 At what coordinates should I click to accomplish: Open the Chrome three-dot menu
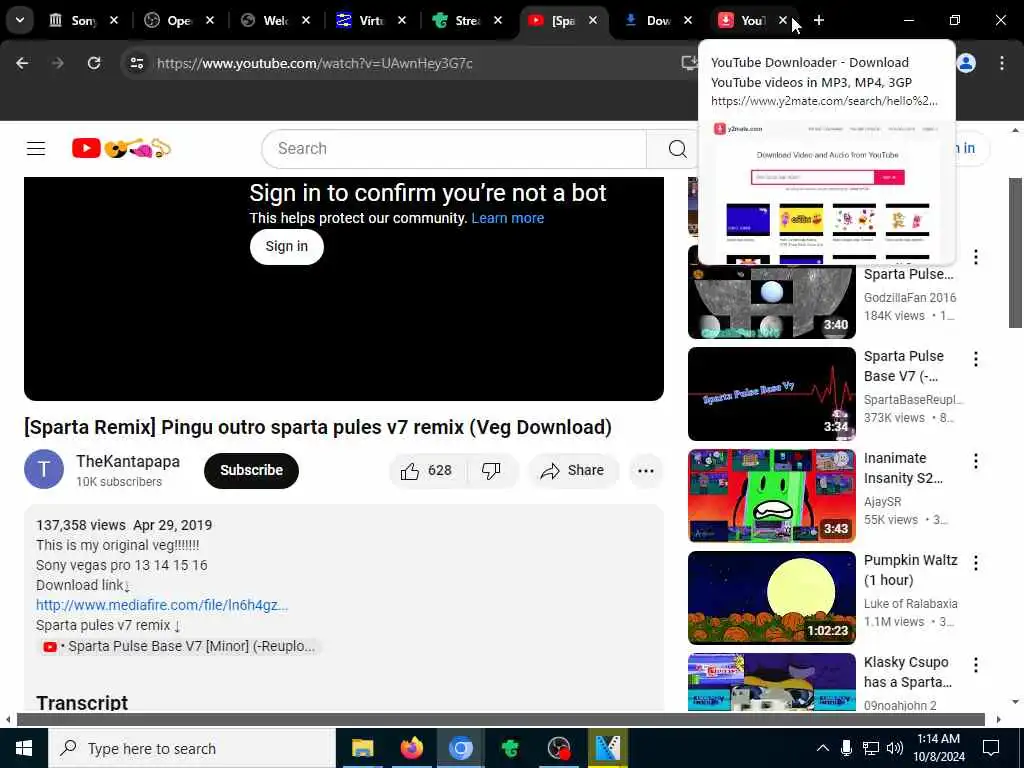[x=1002, y=63]
